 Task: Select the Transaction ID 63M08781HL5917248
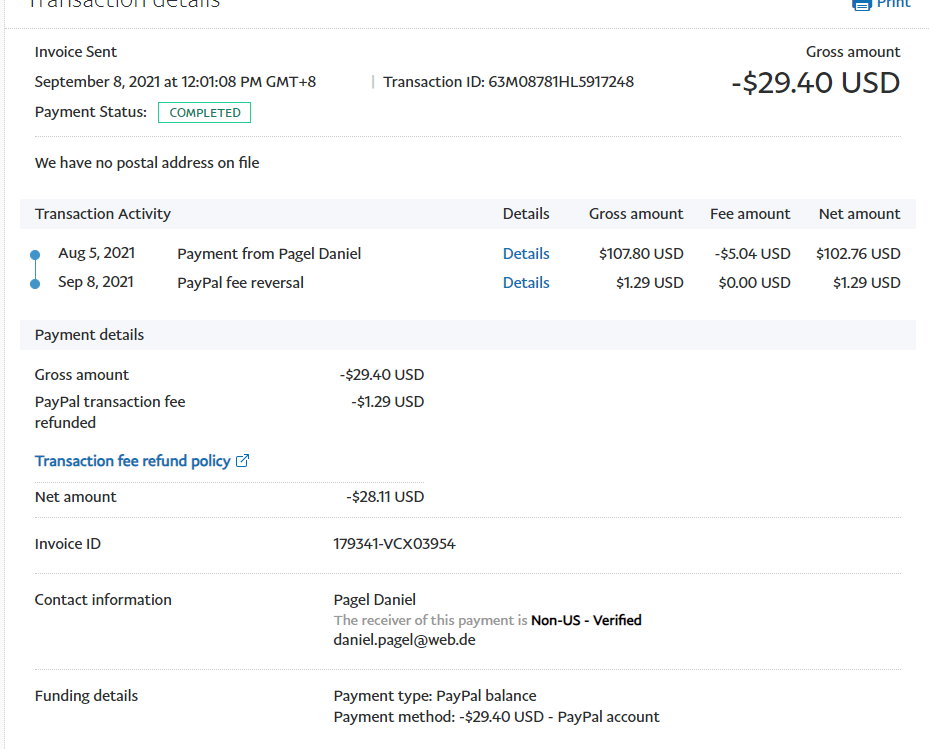click(561, 82)
